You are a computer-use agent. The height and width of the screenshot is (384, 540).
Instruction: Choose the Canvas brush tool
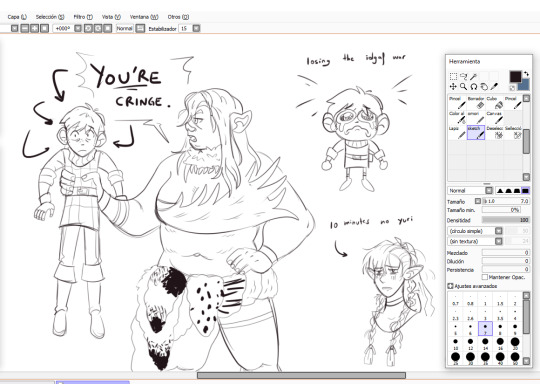point(495,118)
